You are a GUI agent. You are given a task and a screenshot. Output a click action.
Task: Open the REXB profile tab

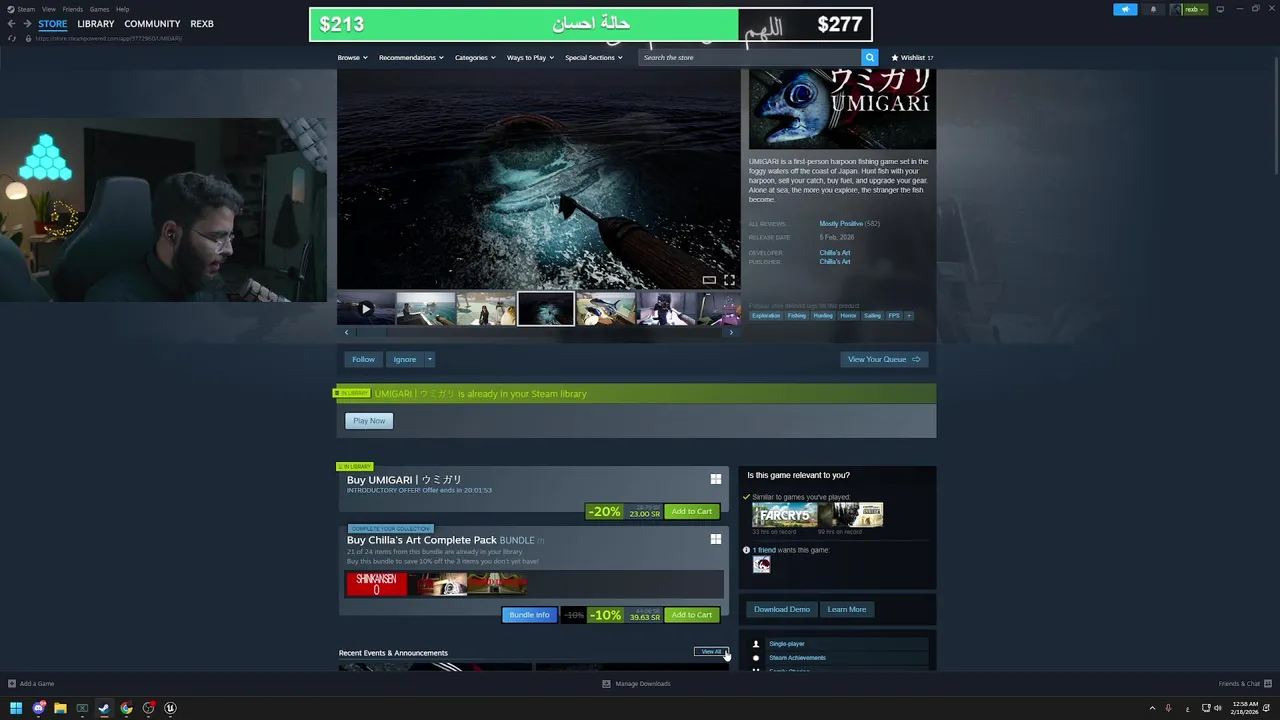tap(202, 24)
